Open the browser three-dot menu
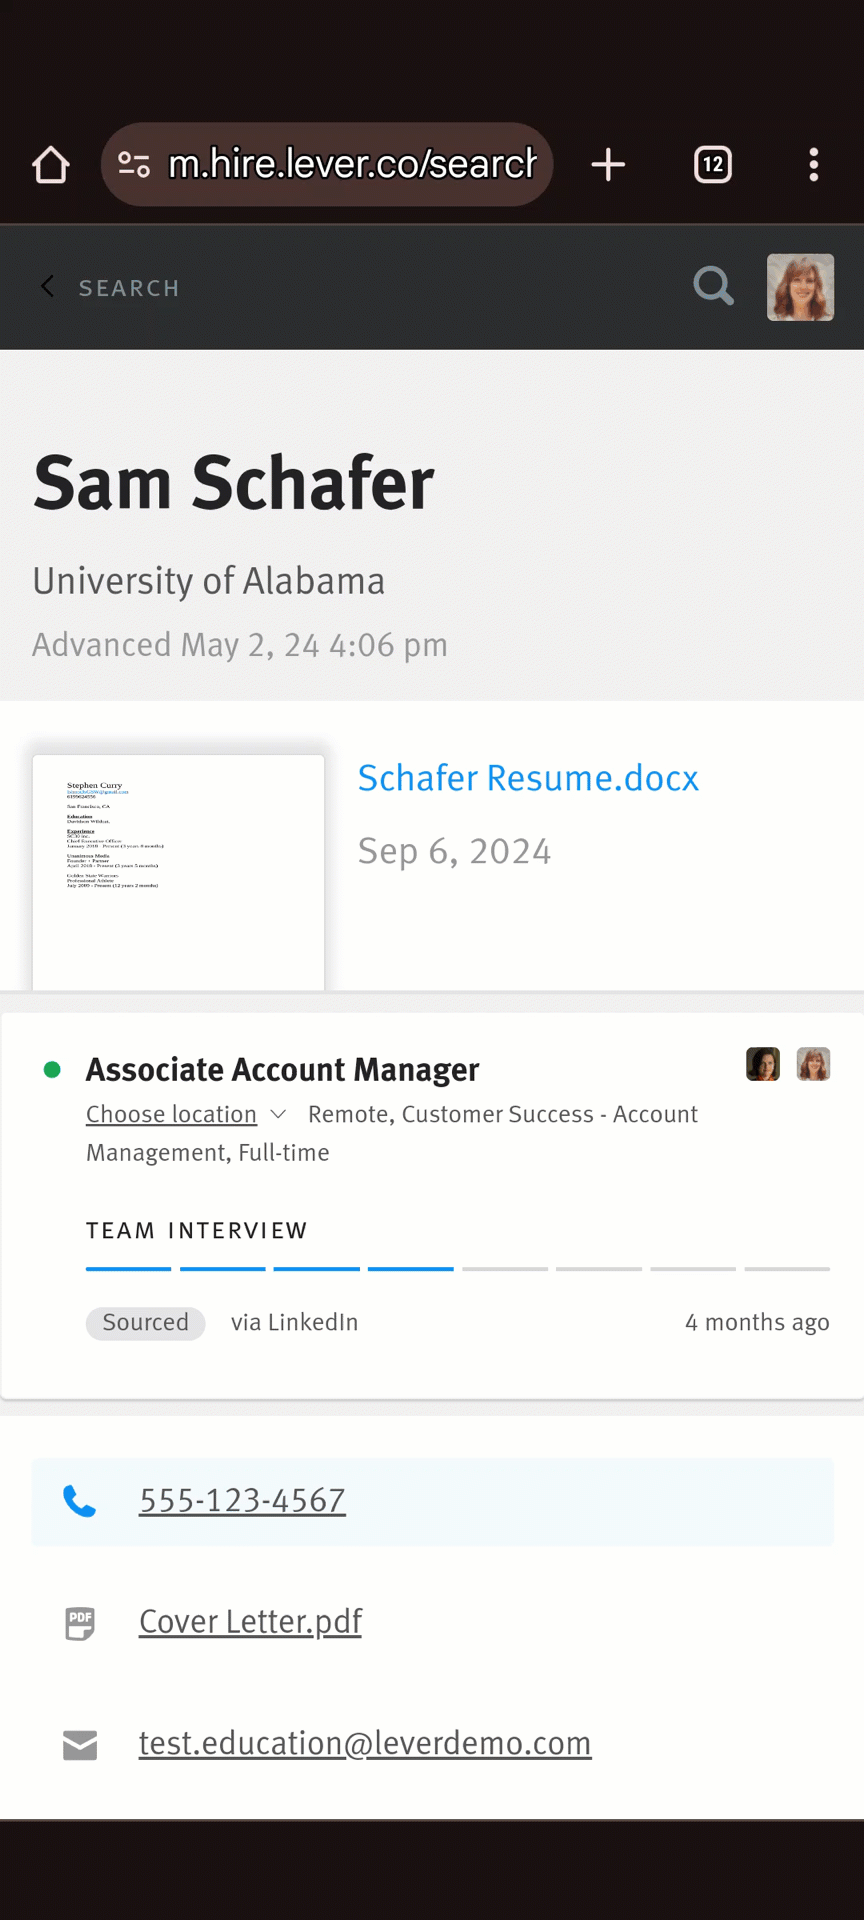The image size is (864, 1920). (x=814, y=165)
